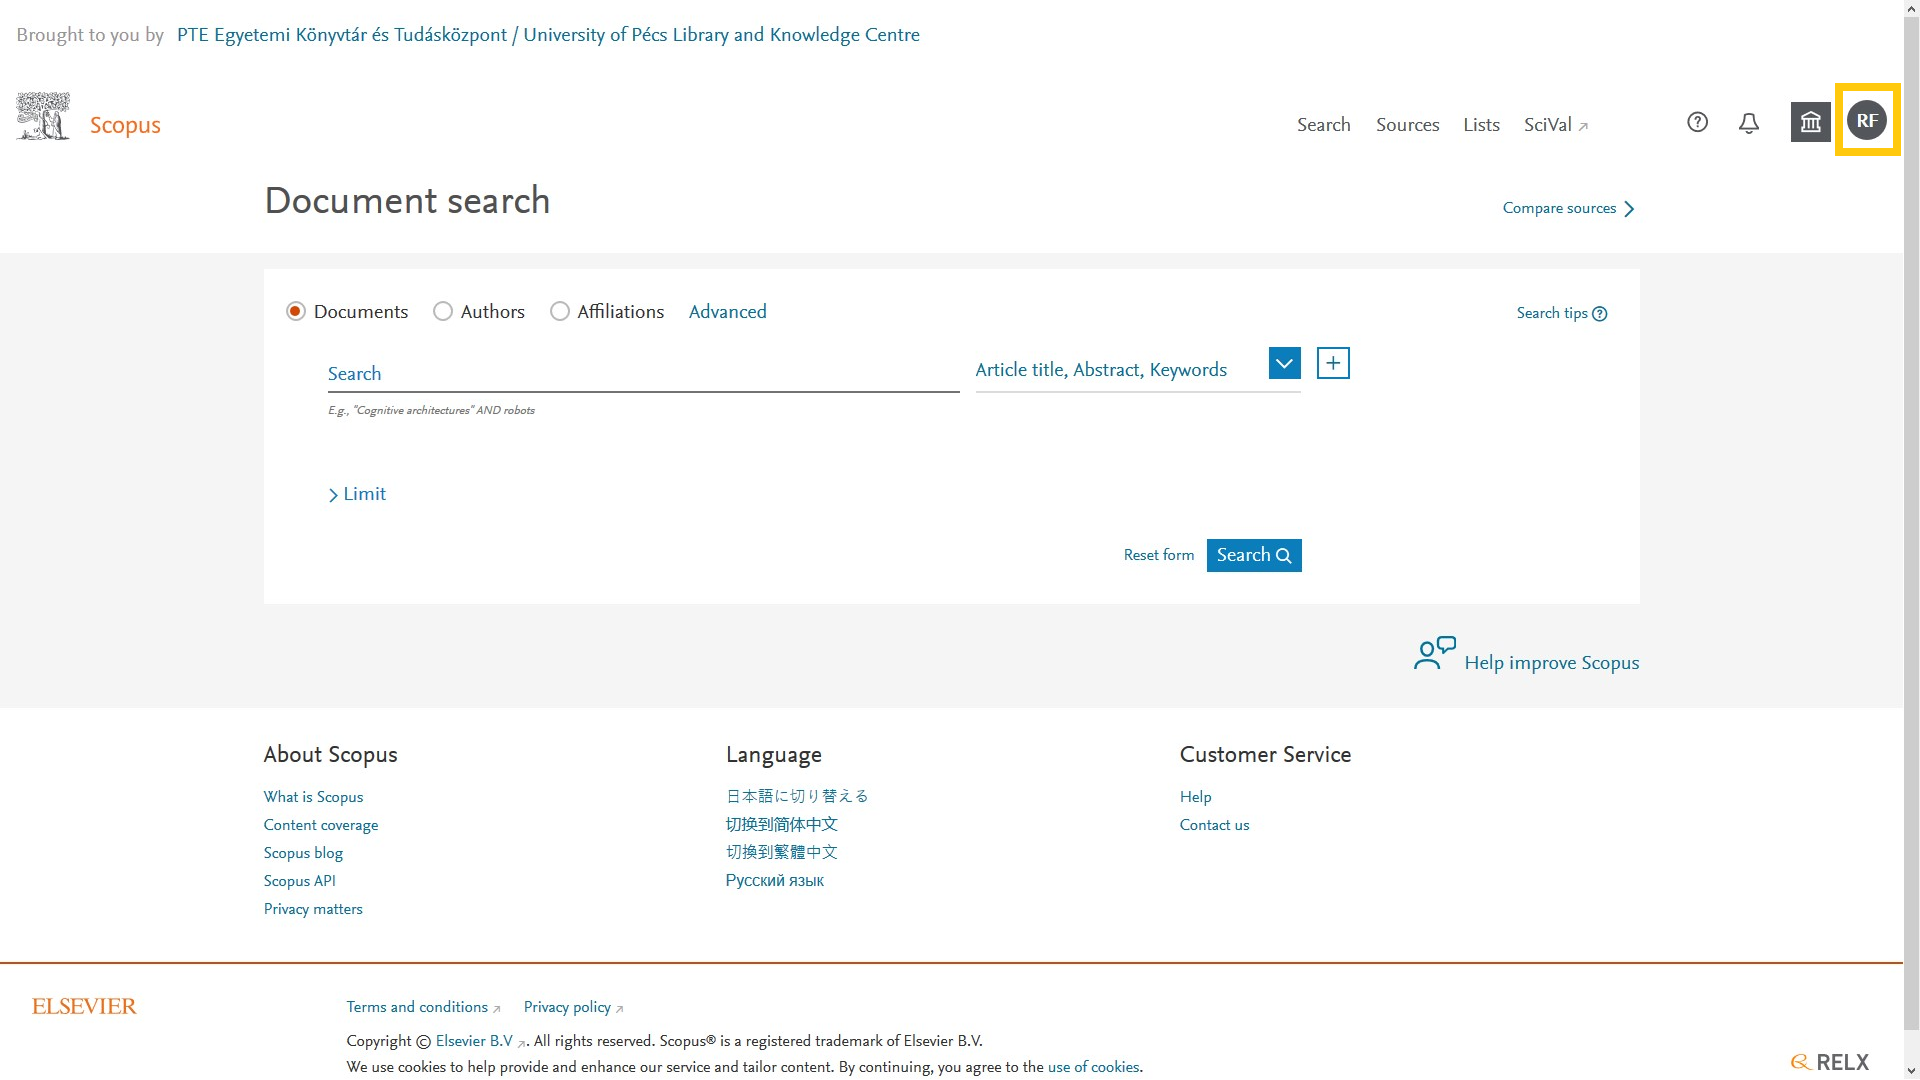The width and height of the screenshot is (1920, 1080).
Task: Open the help question mark icon
Action: (x=1697, y=122)
